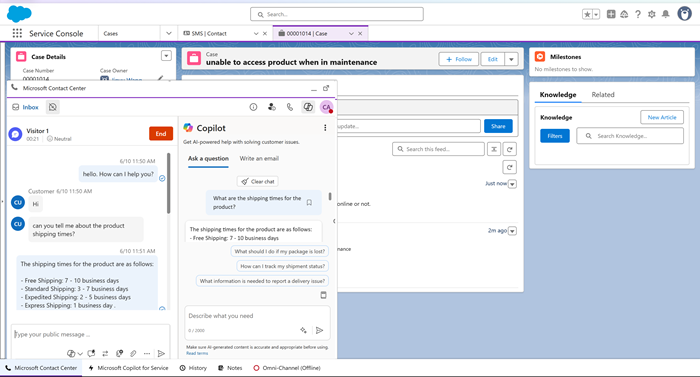Image resolution: width=700 pixels, height=377 pixels.
Task: Send the public message arrow
Action: [161, 353]
